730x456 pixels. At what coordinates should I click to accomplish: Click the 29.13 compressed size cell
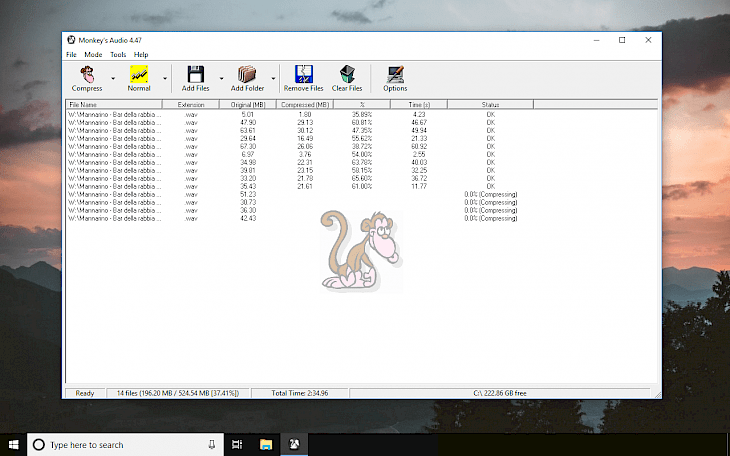[x=305, y=123]
